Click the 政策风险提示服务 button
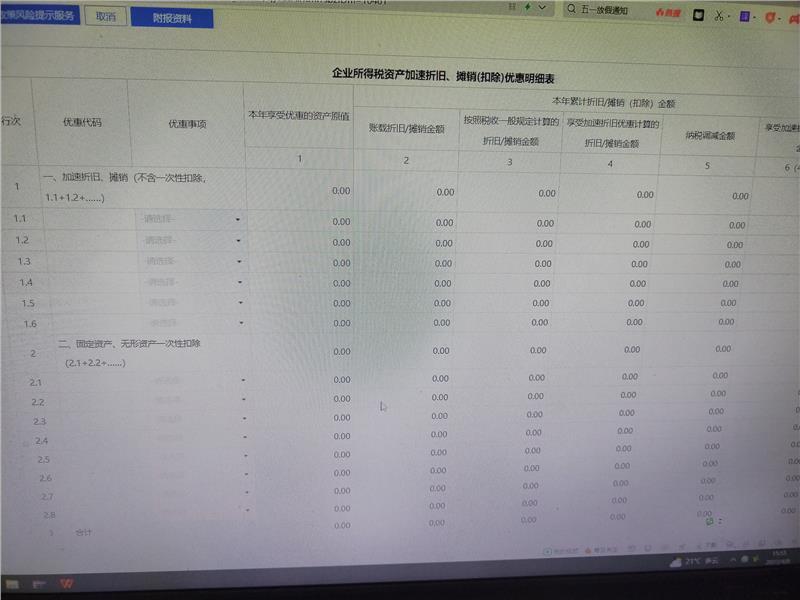This screenshot has width=800, height=600. click(x=38, y=16)
